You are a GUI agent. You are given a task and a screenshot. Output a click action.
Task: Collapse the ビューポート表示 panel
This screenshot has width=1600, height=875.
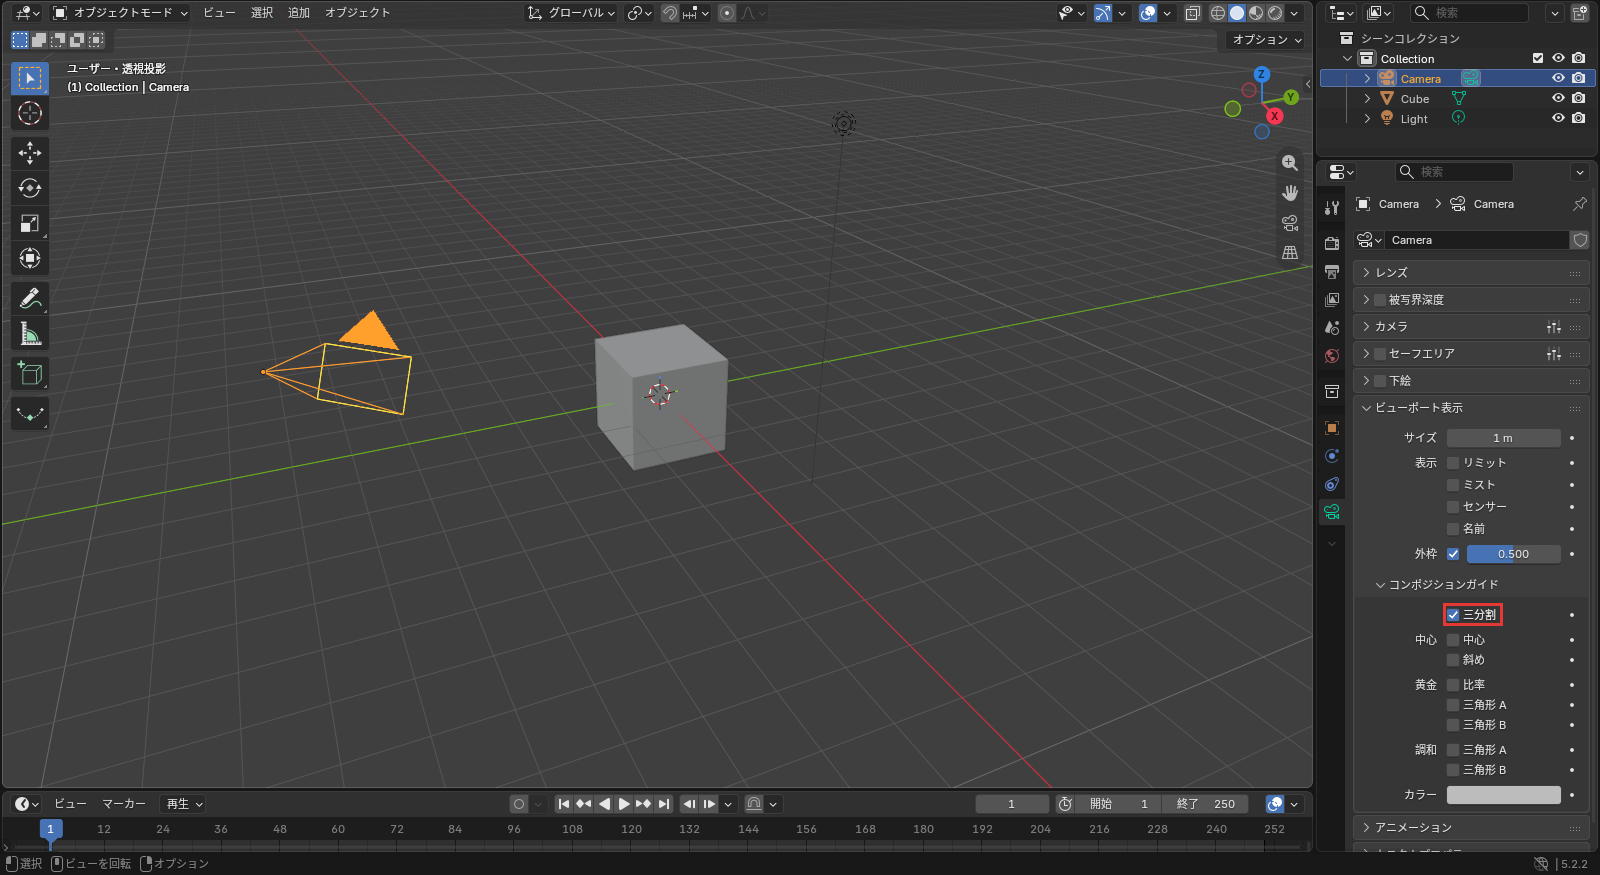click(x=1471, y=408)
